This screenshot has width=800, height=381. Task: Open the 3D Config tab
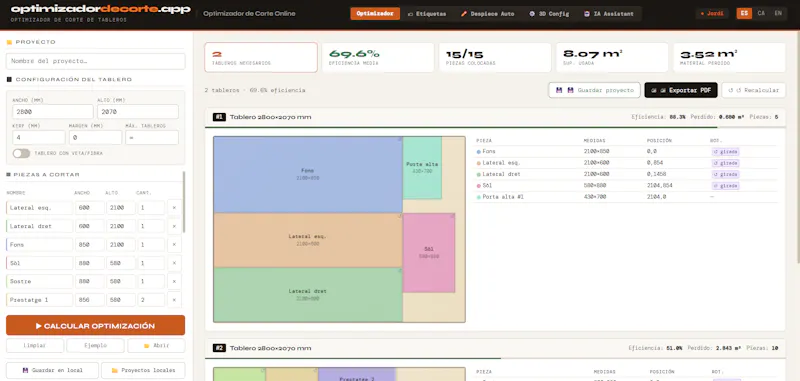point(549,14)
